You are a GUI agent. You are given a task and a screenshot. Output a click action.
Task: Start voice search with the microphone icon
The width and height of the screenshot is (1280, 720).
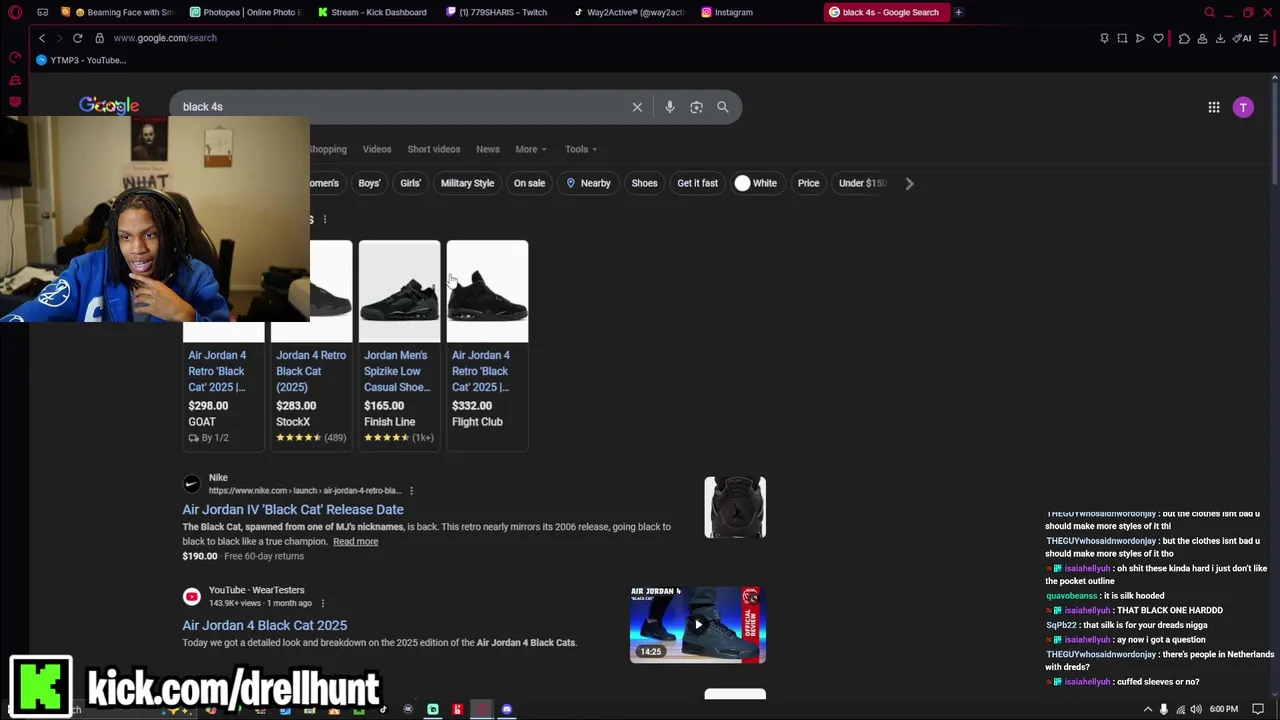[x=670, y=107]
